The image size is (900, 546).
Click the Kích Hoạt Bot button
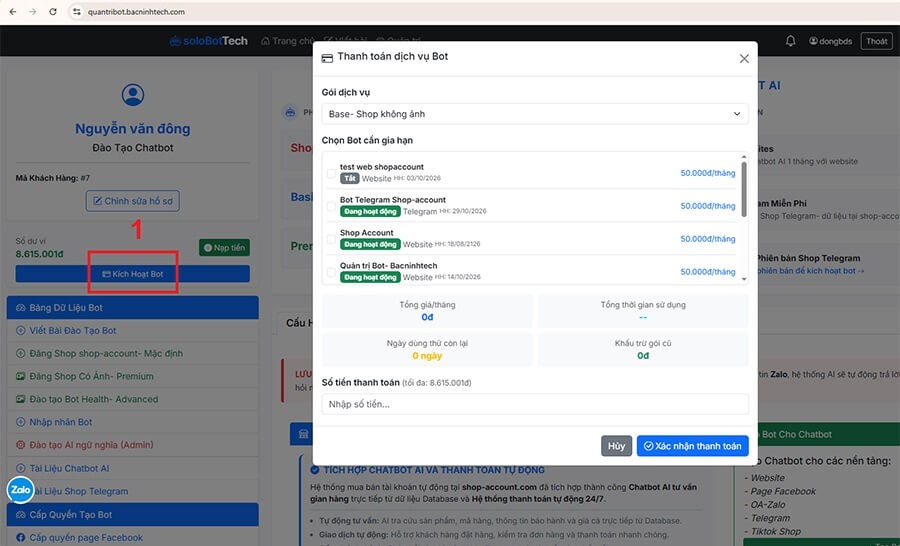(x=133, y=274)
